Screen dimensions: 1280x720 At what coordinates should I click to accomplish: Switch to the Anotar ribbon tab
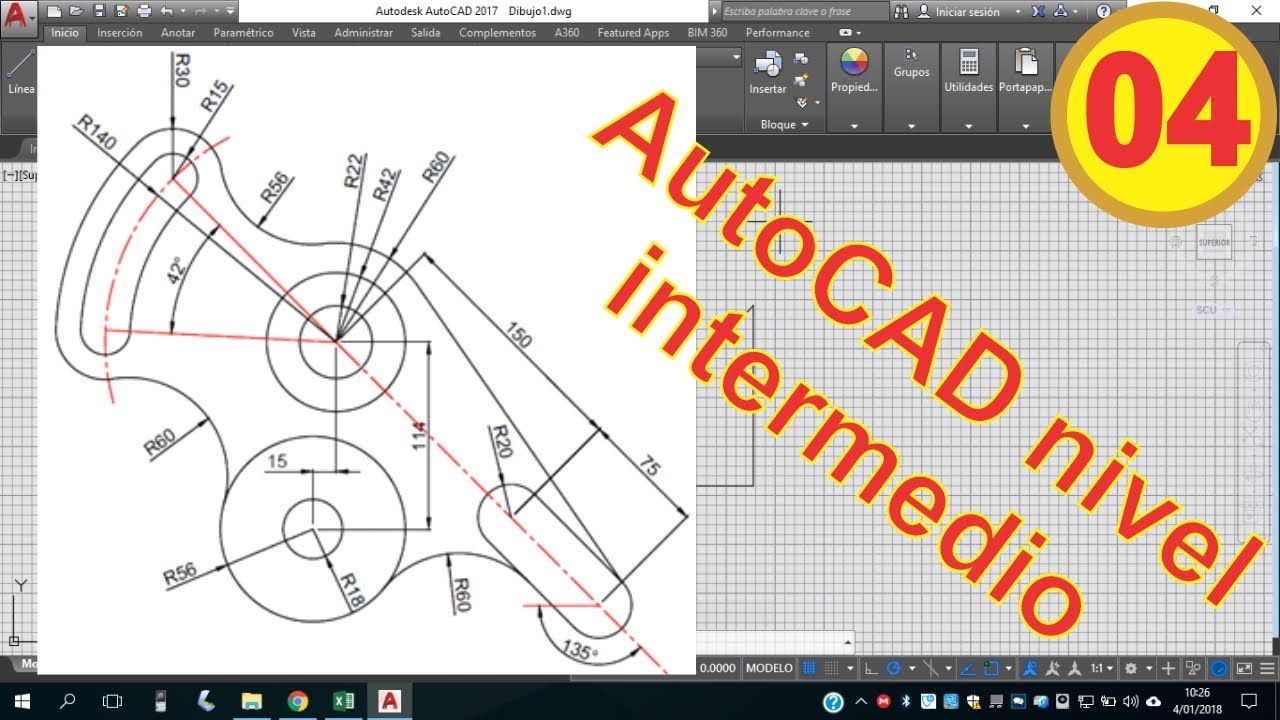178,33
